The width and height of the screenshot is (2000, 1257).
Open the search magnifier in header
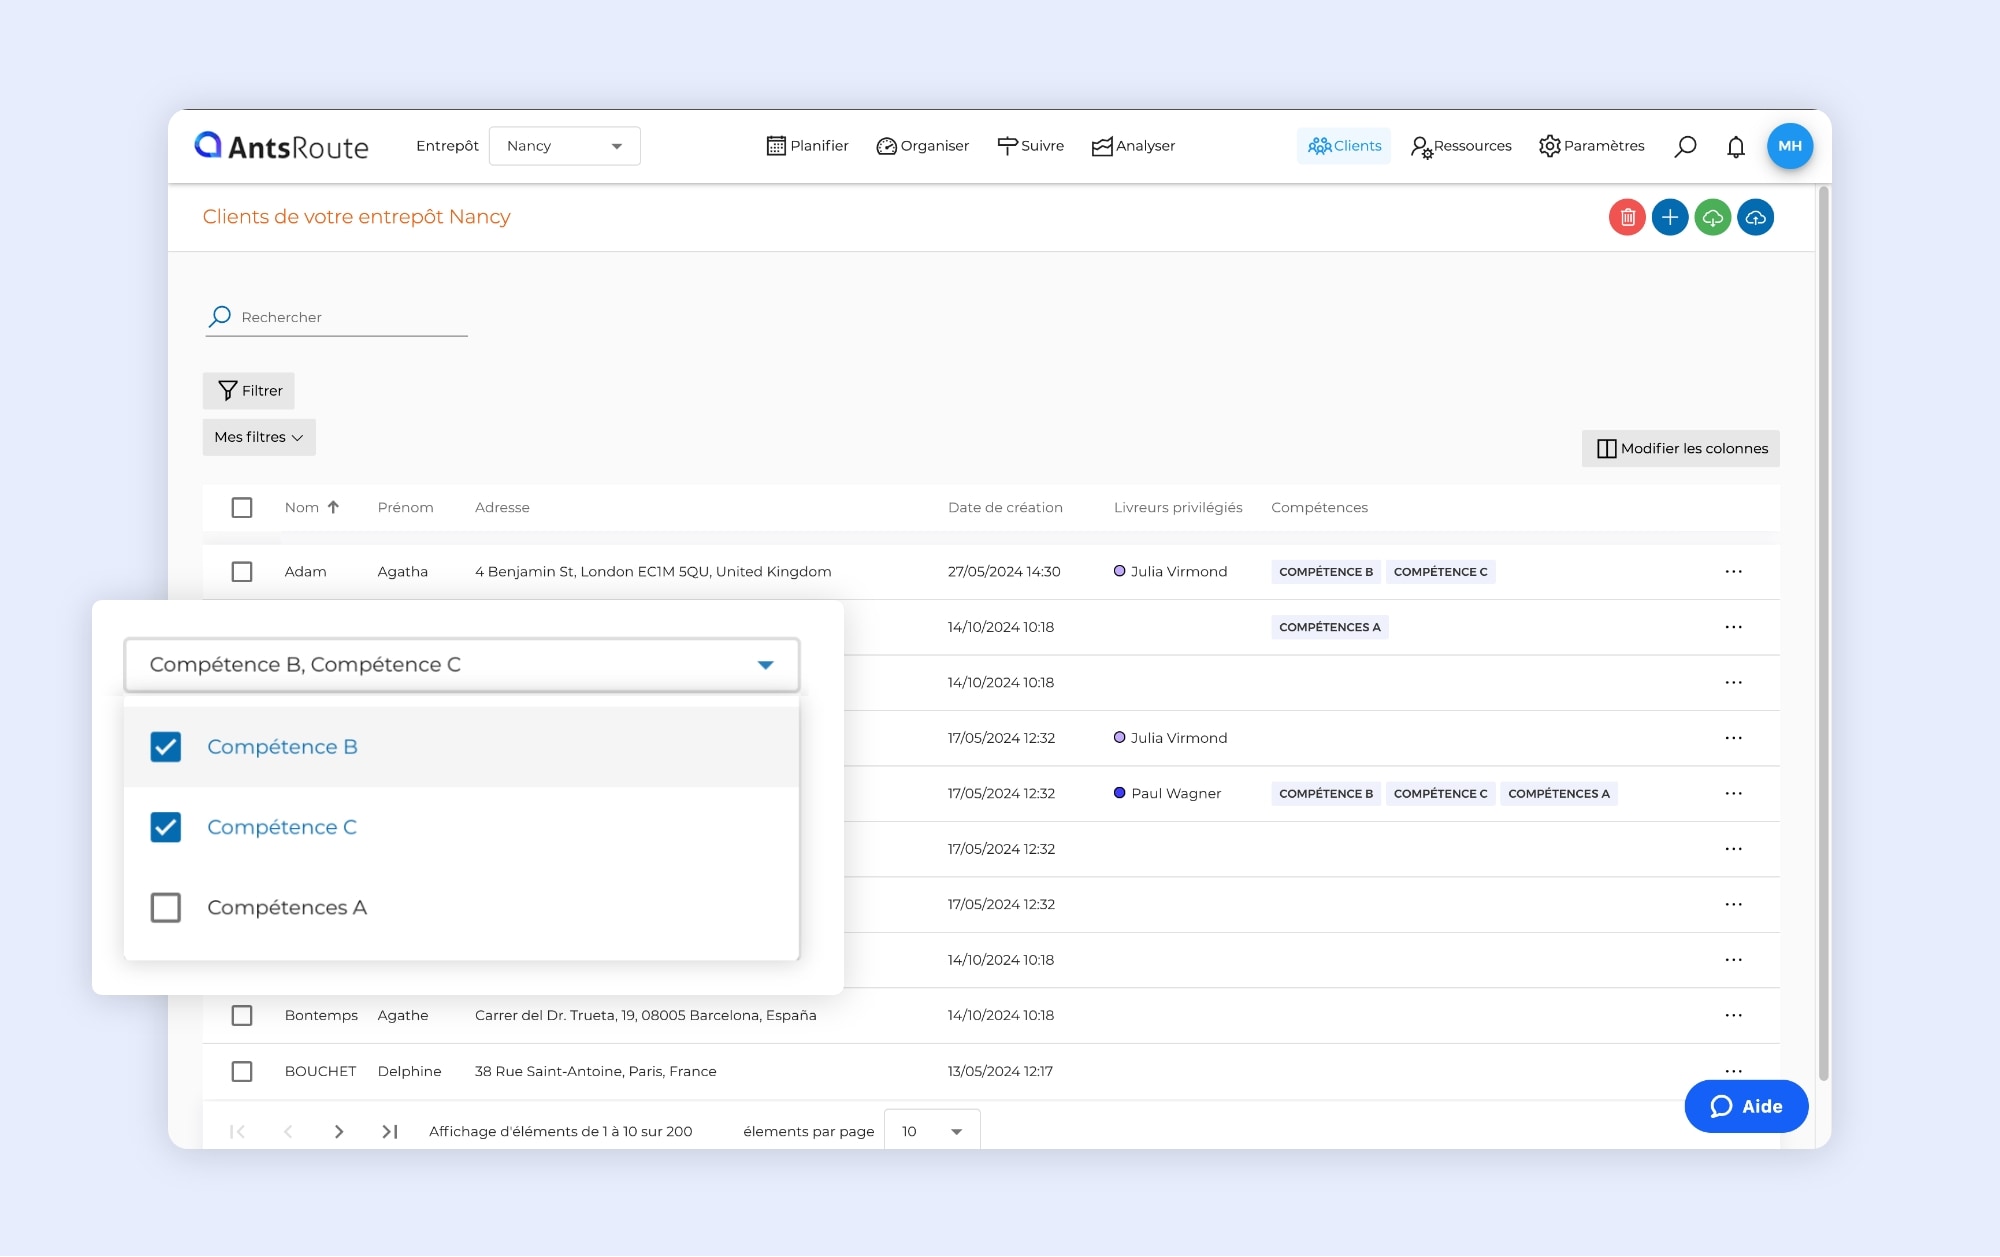point(1686,146)
